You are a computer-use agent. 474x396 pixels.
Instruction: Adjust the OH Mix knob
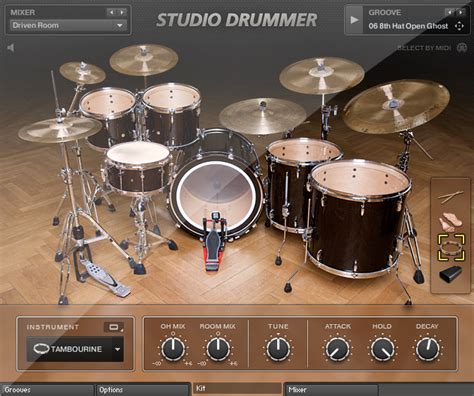pyautogui.click(x=173, y=349)
